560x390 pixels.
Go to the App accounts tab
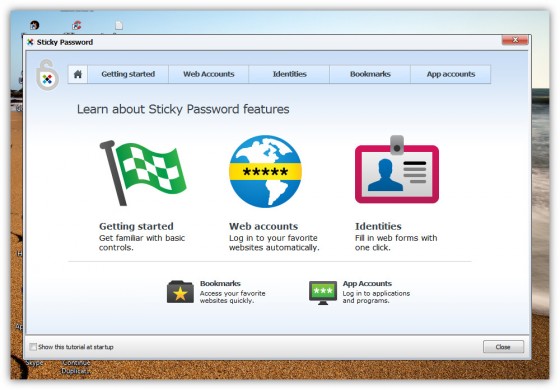pos(451,74)
